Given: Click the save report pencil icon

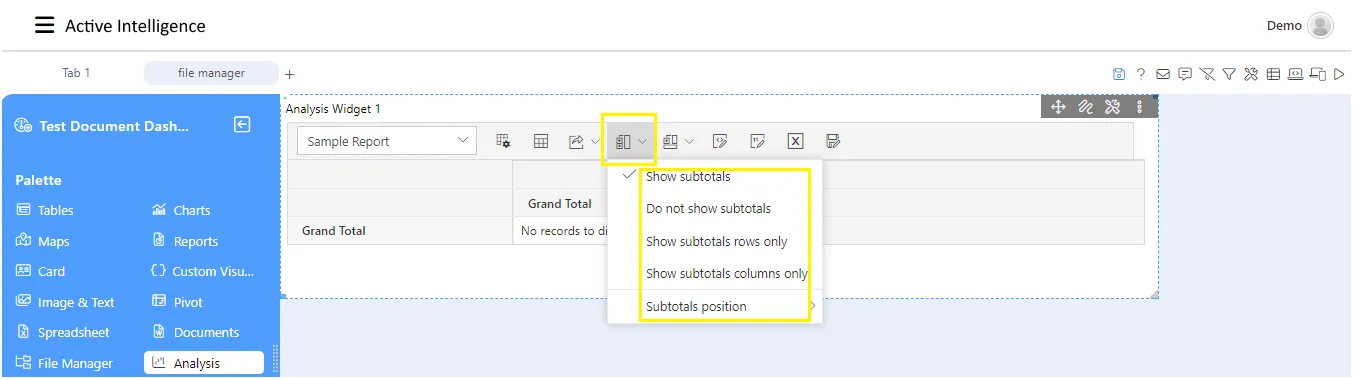Looking at the screenshot, I should coord(833,142).
